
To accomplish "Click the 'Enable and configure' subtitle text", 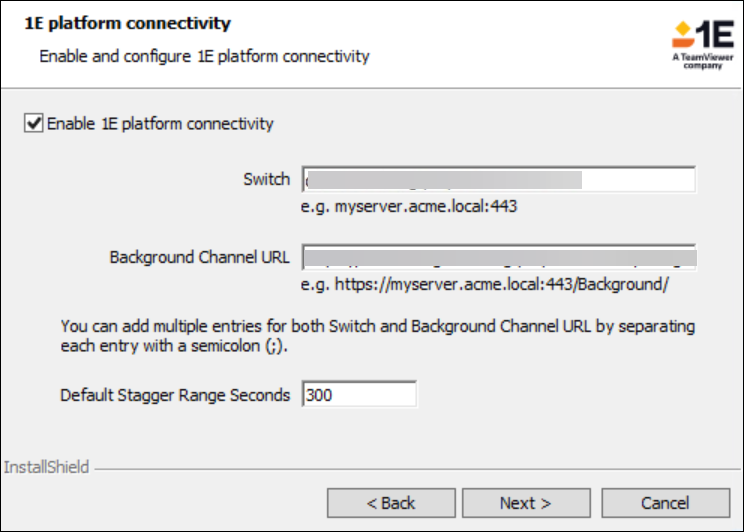I will (204, 56).
